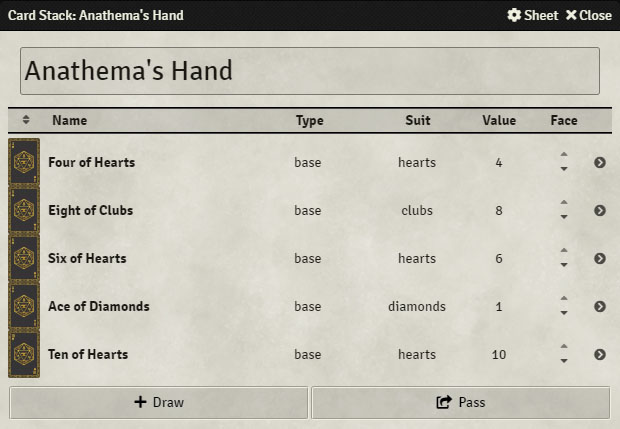Flip Ten of Hearts to next face
The height and width of the screenshot is (429, 620).
coord(564,346)
